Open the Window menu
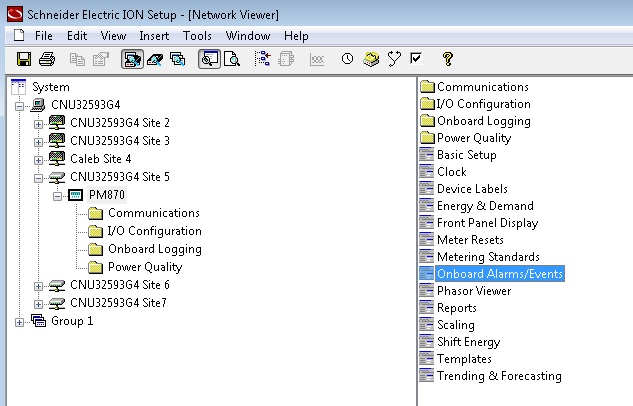 coord(248,36)
